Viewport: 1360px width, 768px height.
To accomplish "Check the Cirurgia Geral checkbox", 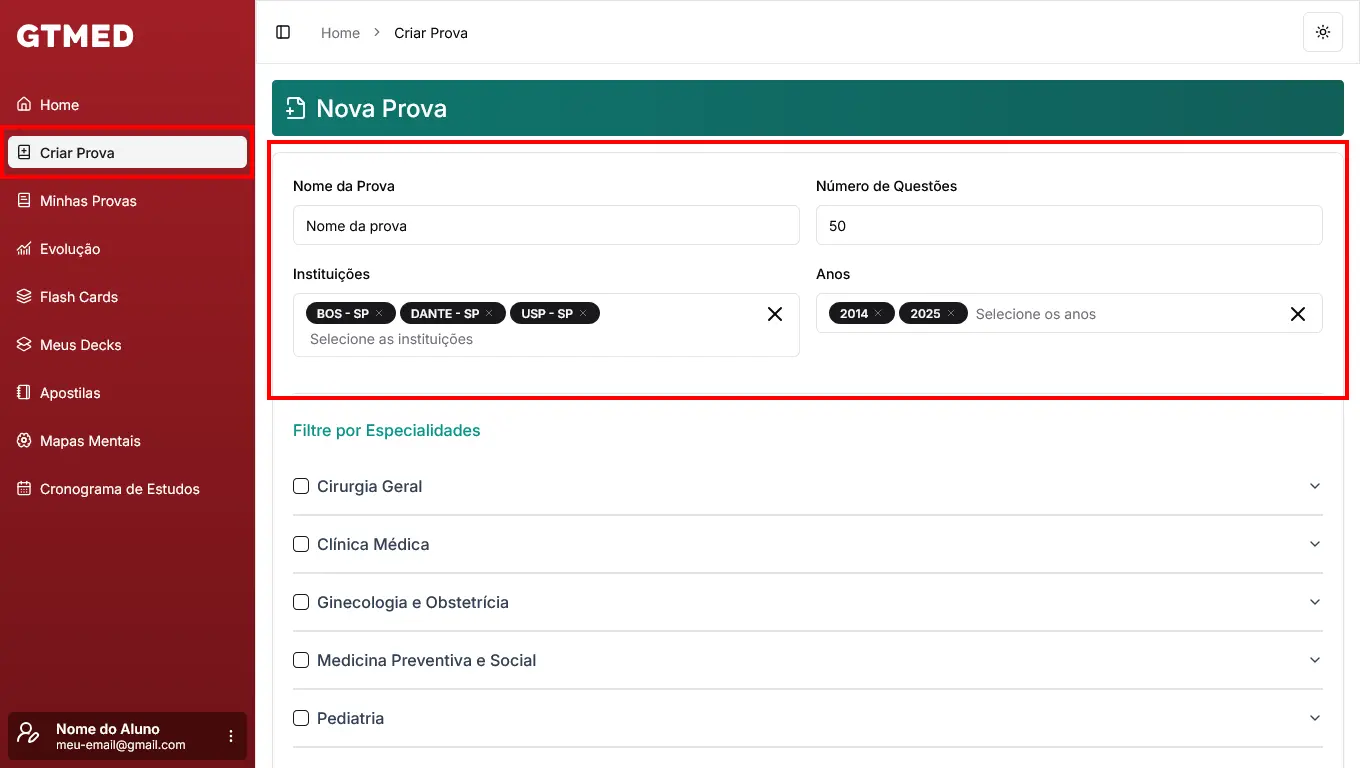I will pyautogui.click(x=301, y=486).
